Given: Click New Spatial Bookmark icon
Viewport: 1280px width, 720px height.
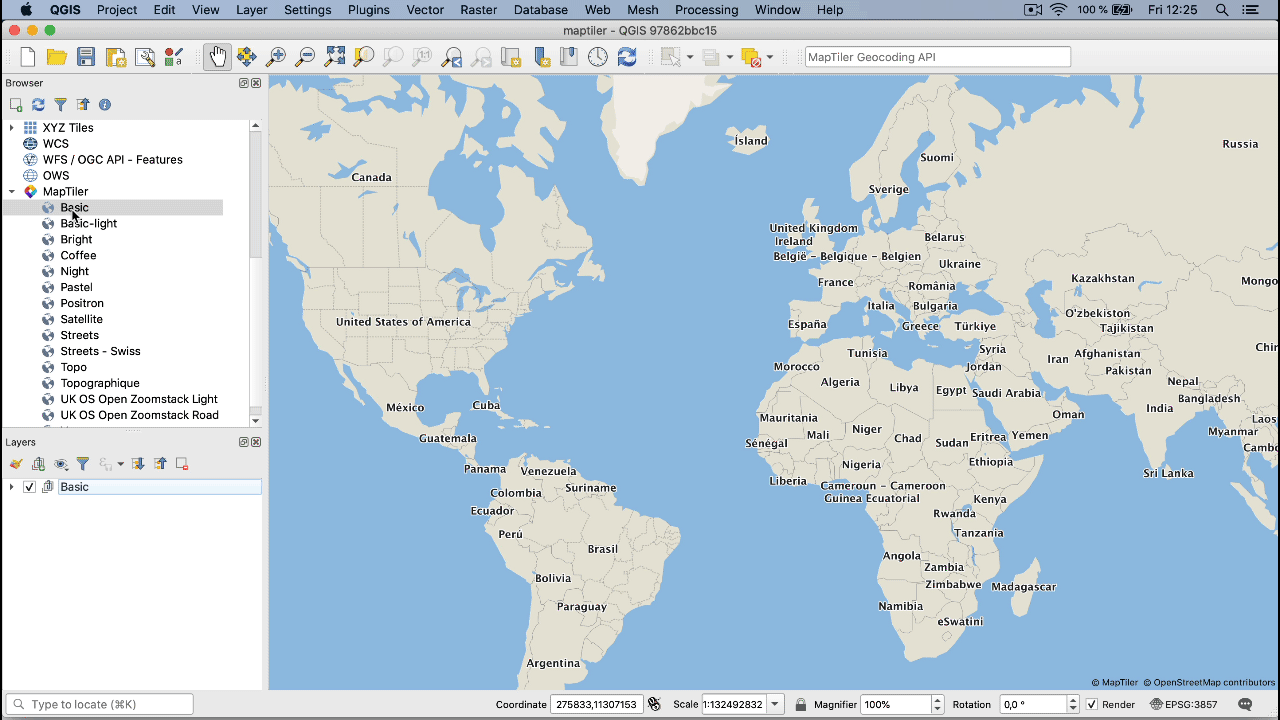Looking at the screenshot, I should [541, 57].
